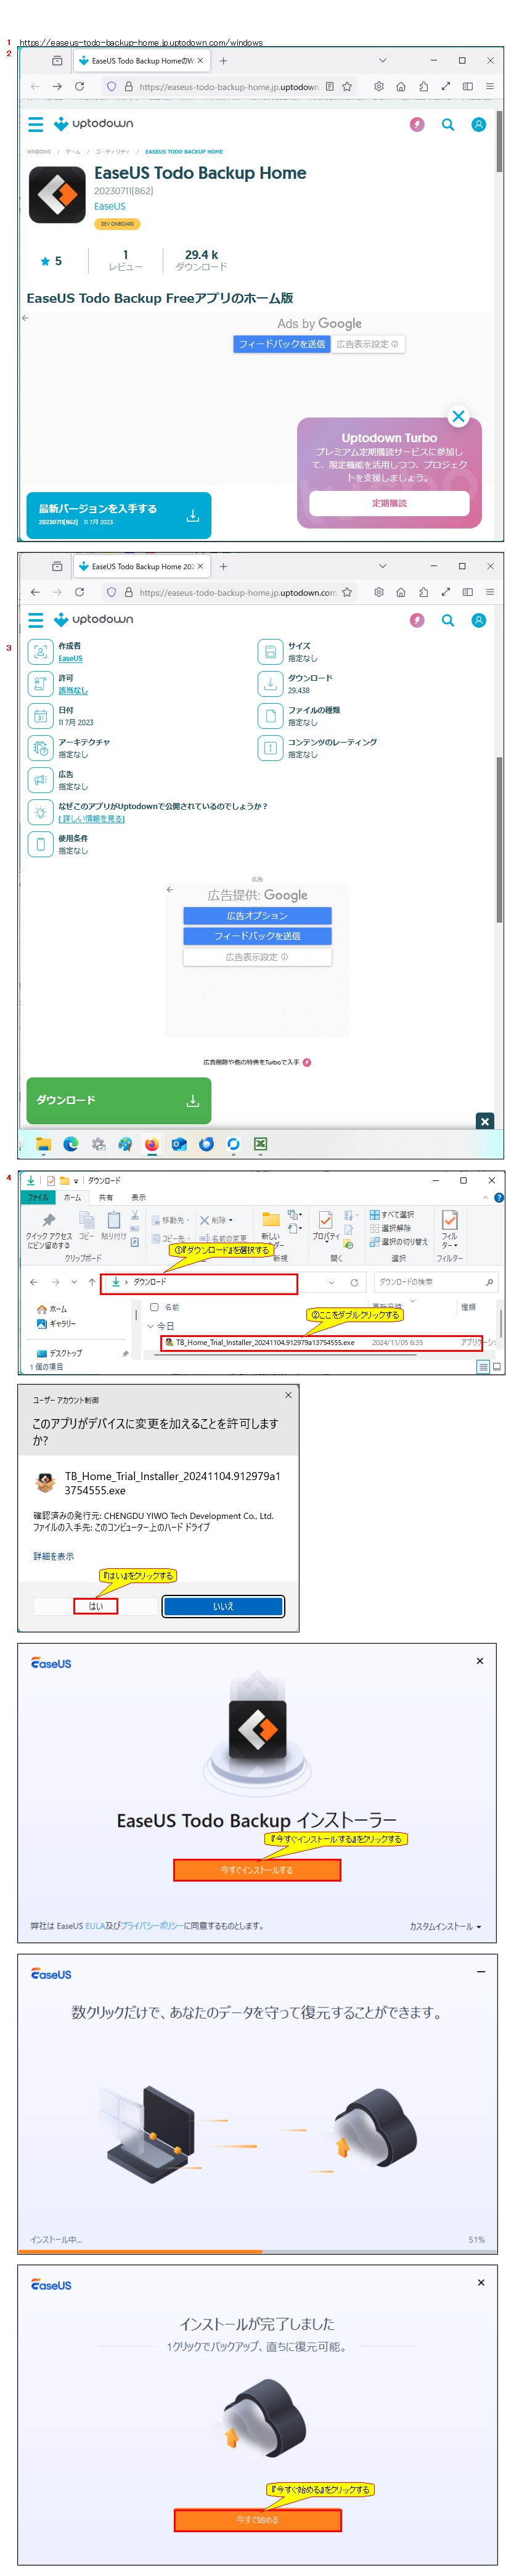The height and width of the screenshot is (2576, 506).
Task: Click the purple Turbo lightning icon in the first browser page
Action: (417, 124)
